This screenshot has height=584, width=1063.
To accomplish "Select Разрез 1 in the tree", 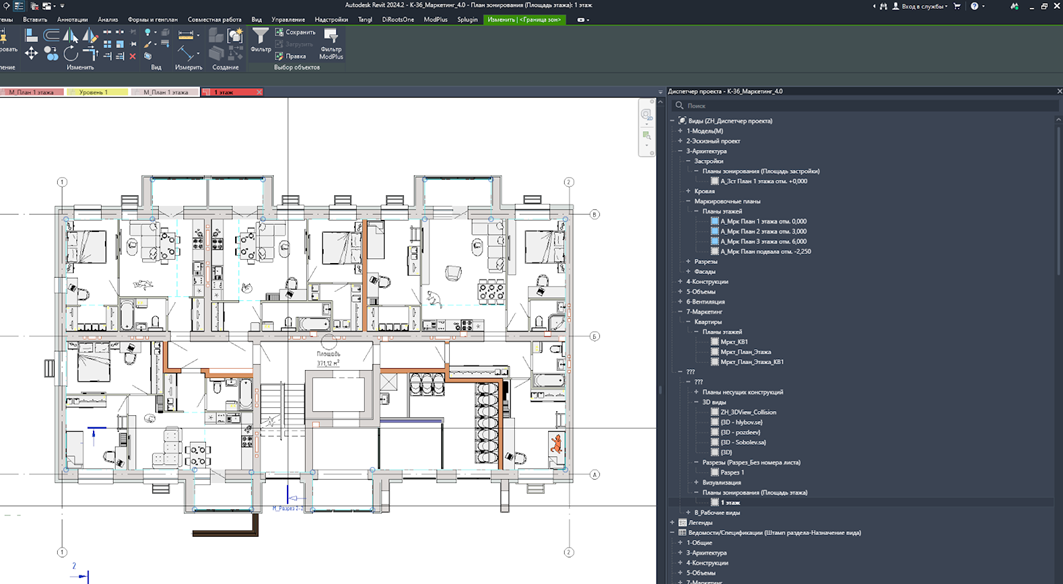I will (x=732, y=473).
